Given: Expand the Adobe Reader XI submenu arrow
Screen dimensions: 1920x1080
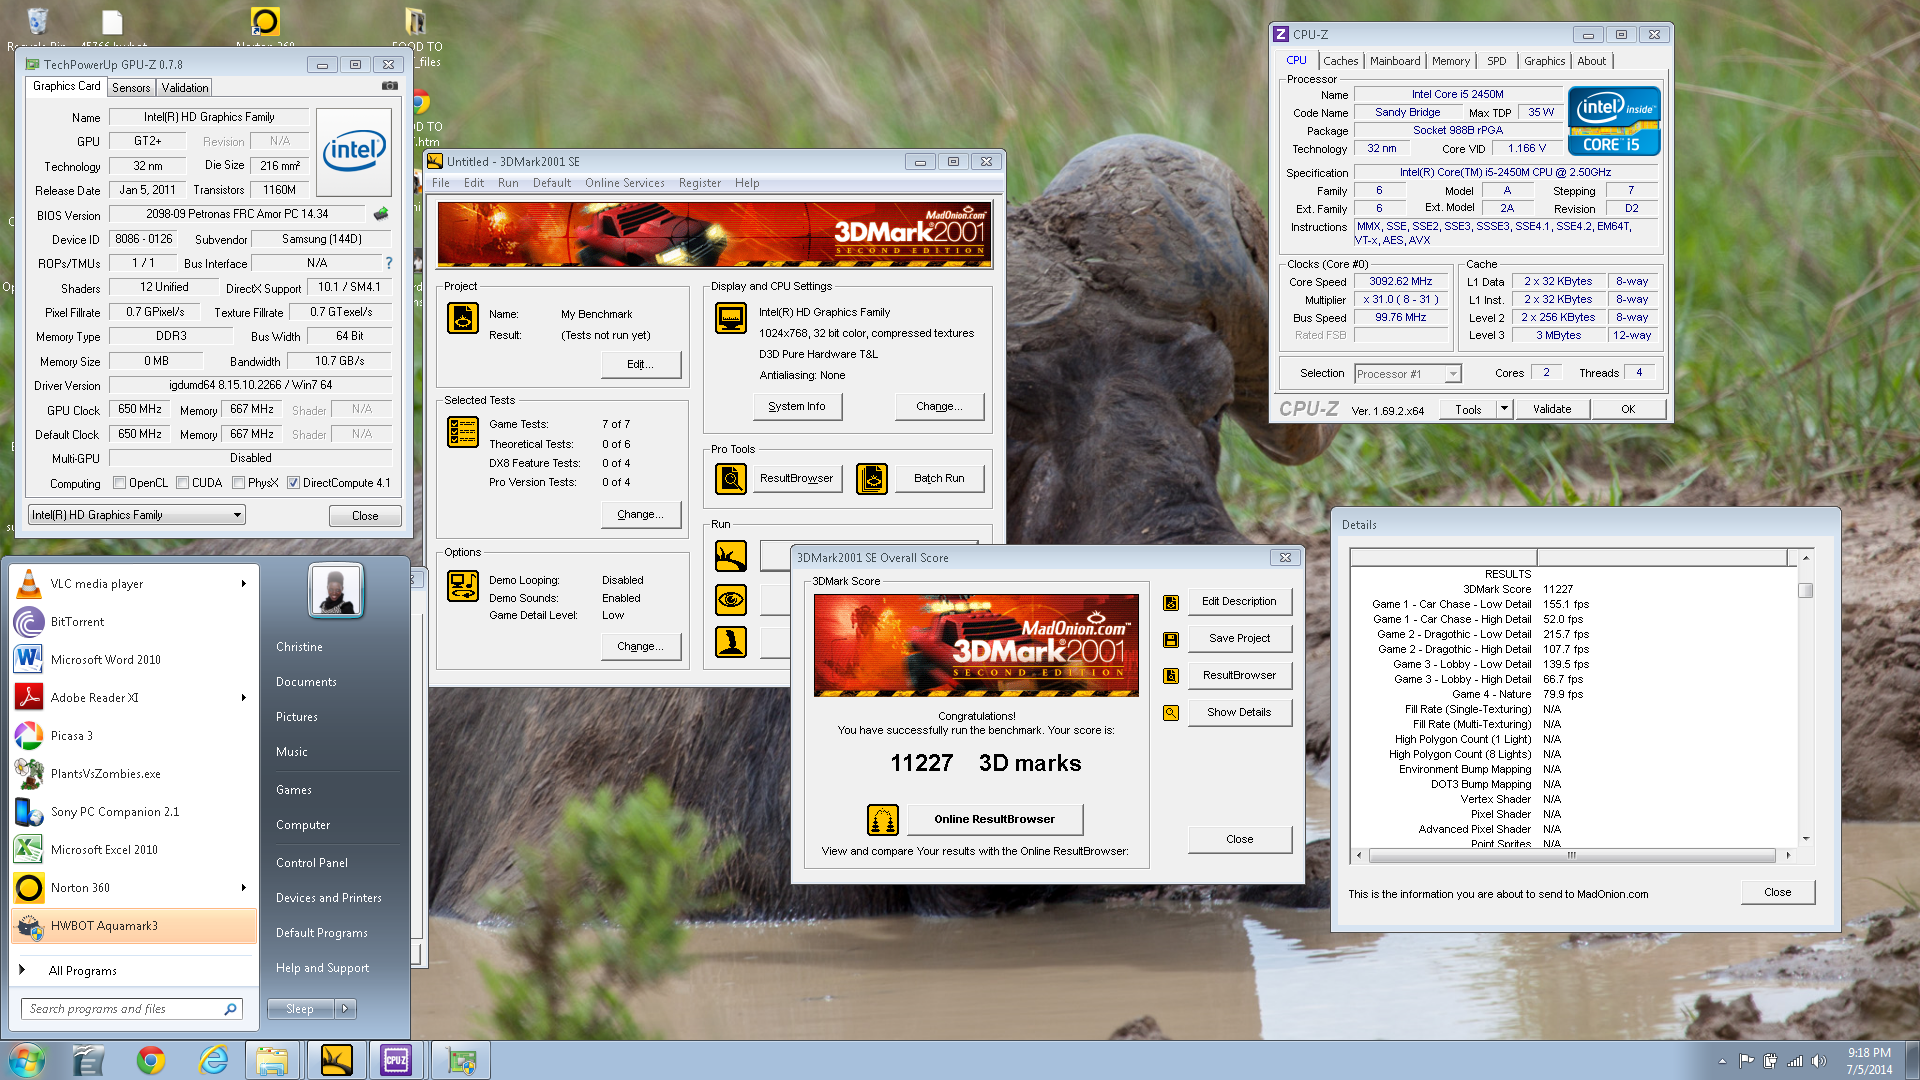Looking at the screenshot, I should 244,698.
